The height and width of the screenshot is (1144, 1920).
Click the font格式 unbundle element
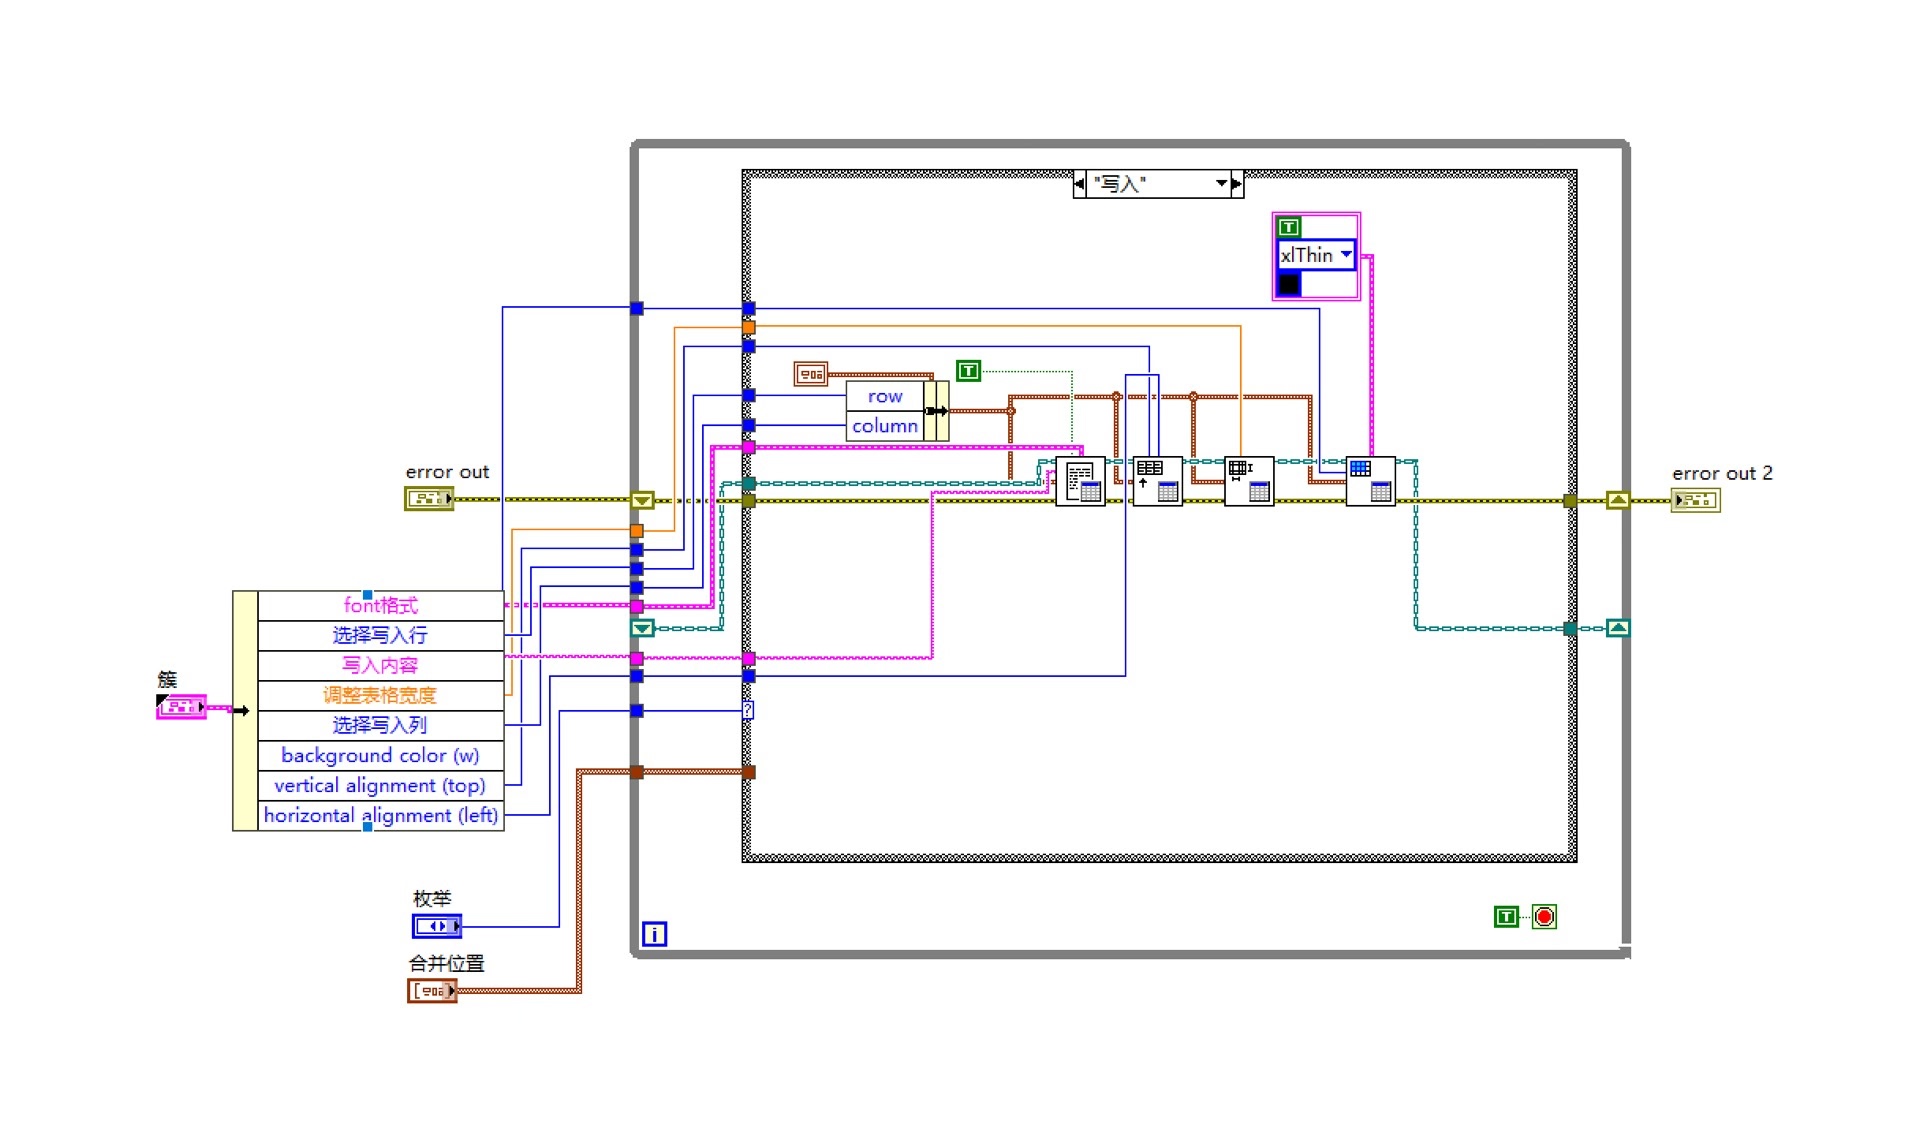(x=380, y=605)
